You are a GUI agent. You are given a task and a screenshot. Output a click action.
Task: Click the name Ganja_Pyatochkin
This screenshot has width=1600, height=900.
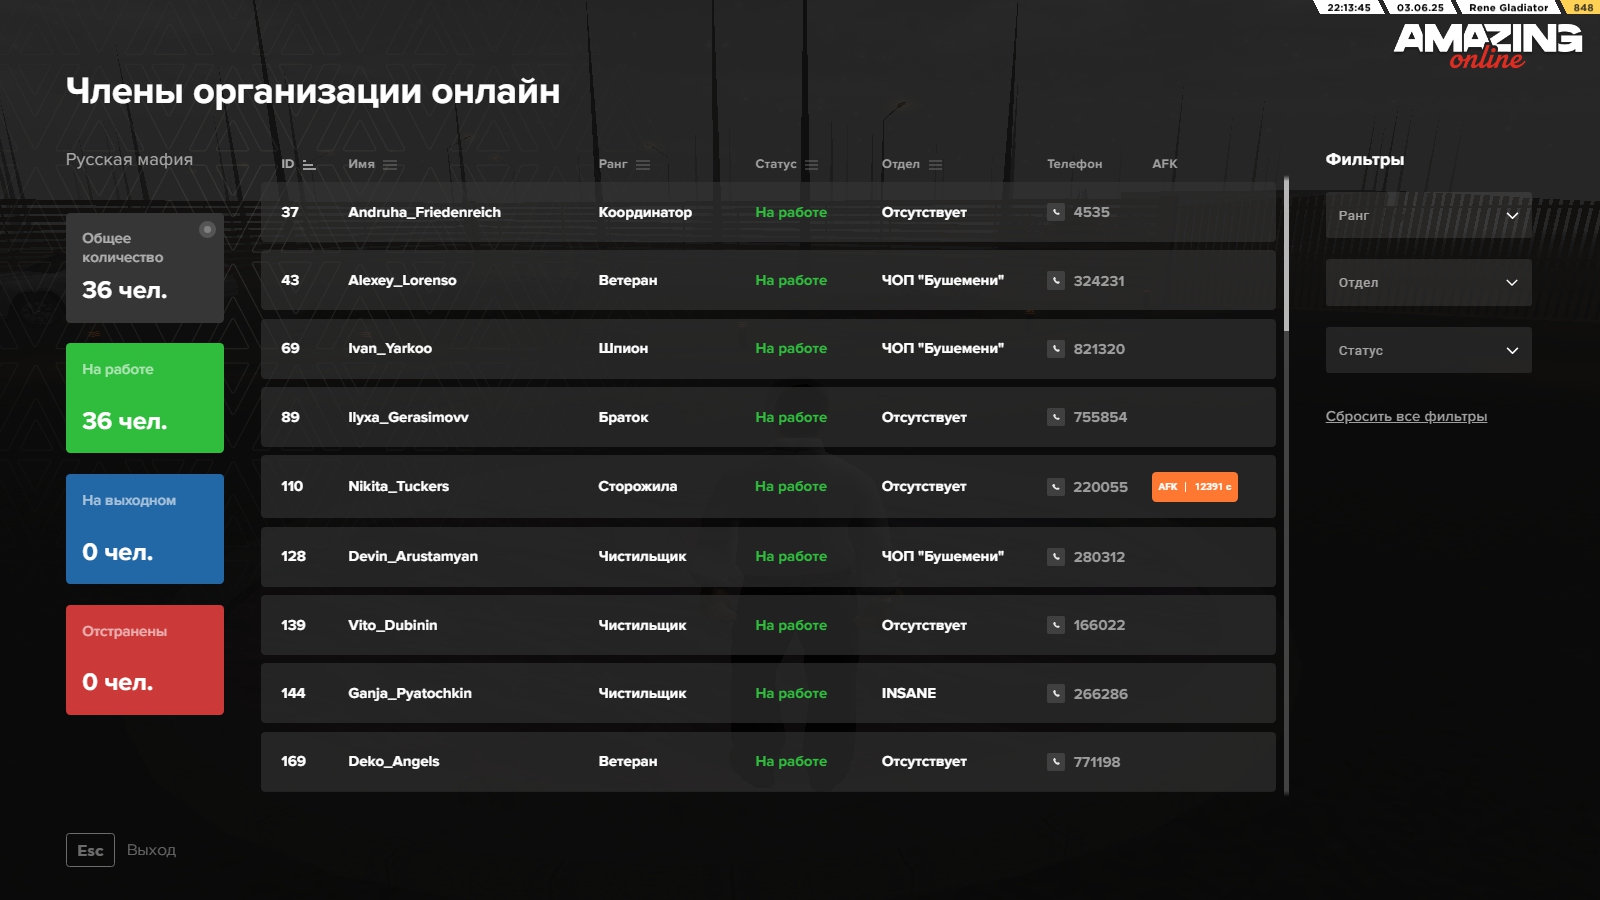tap(410, 693)
